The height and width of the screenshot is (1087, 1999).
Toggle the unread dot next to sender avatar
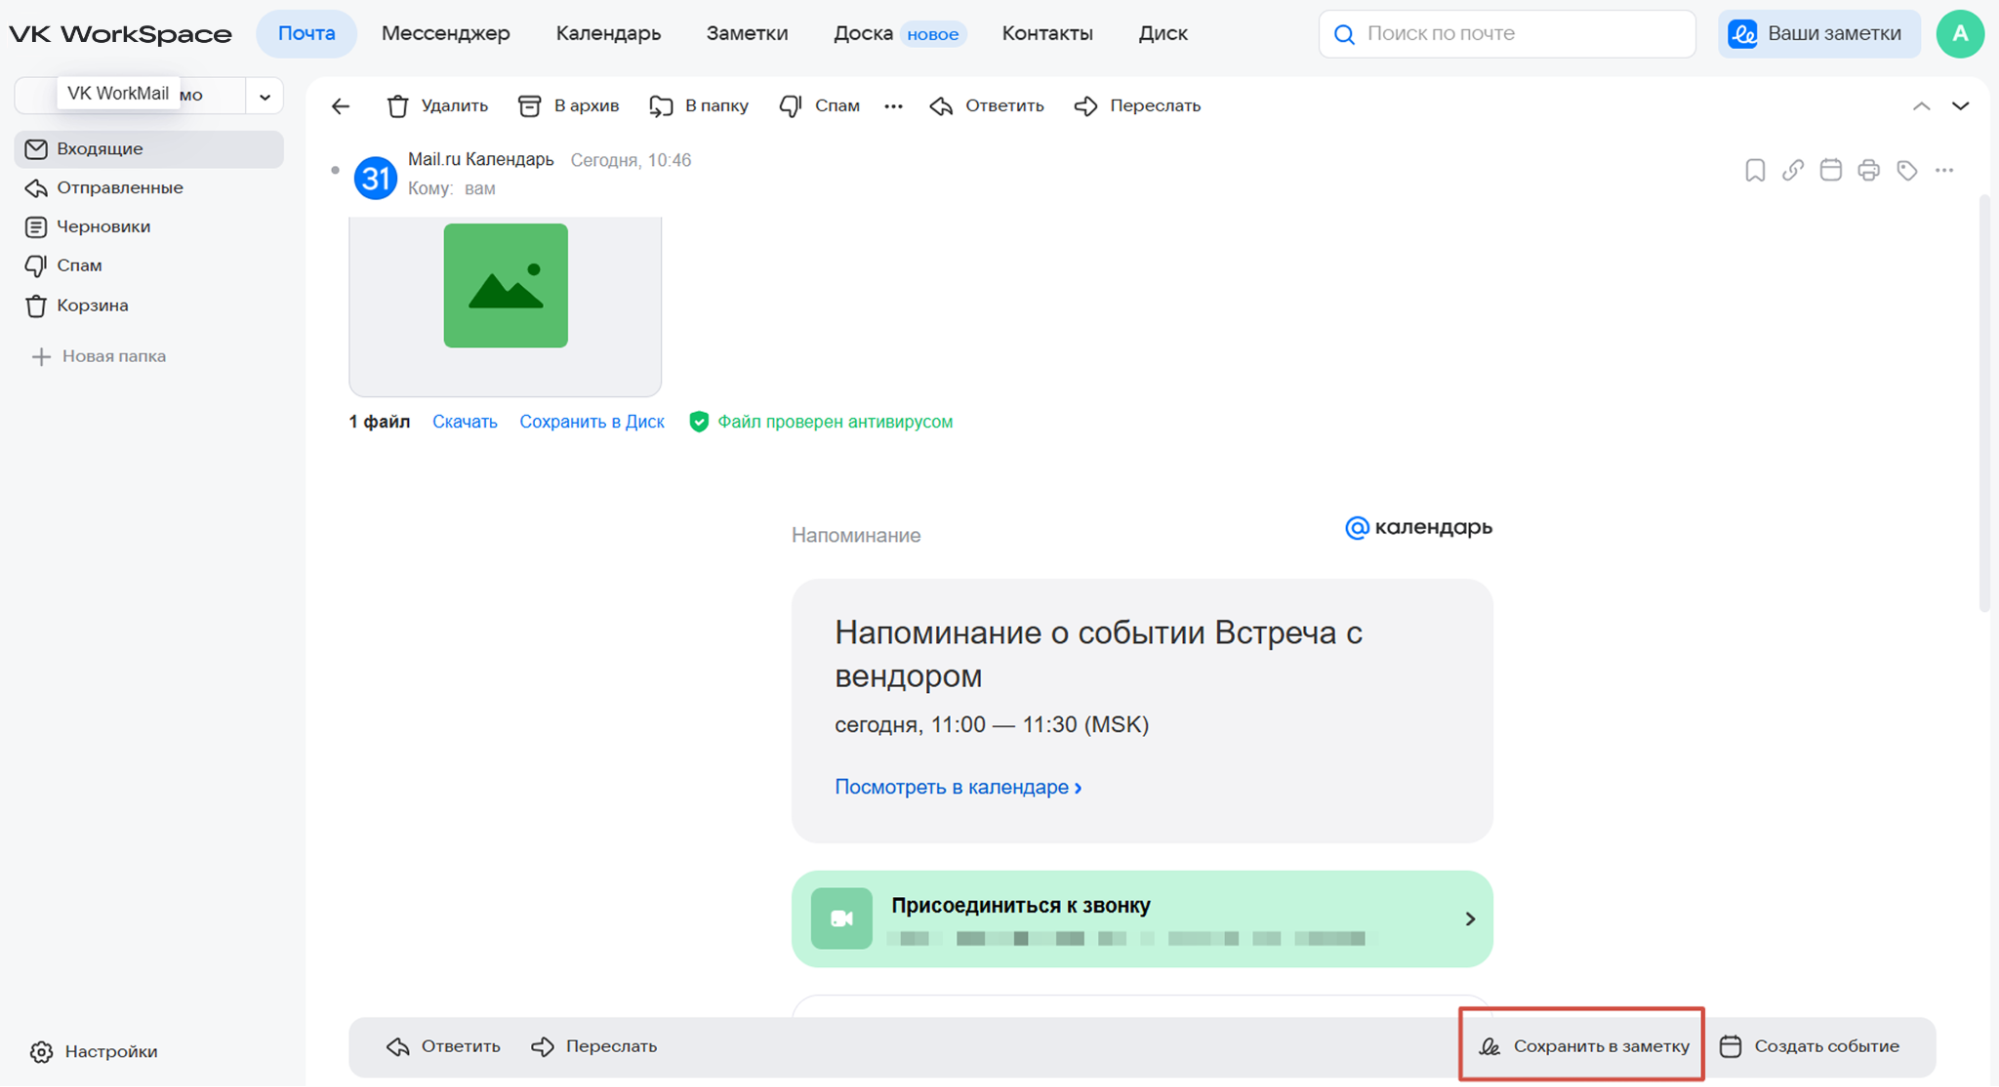coord(335,170)
